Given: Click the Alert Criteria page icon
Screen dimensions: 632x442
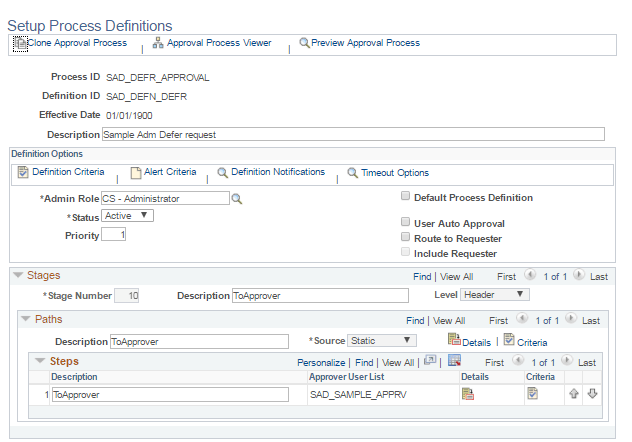Looking at the screenshot, I should point(136,172).
